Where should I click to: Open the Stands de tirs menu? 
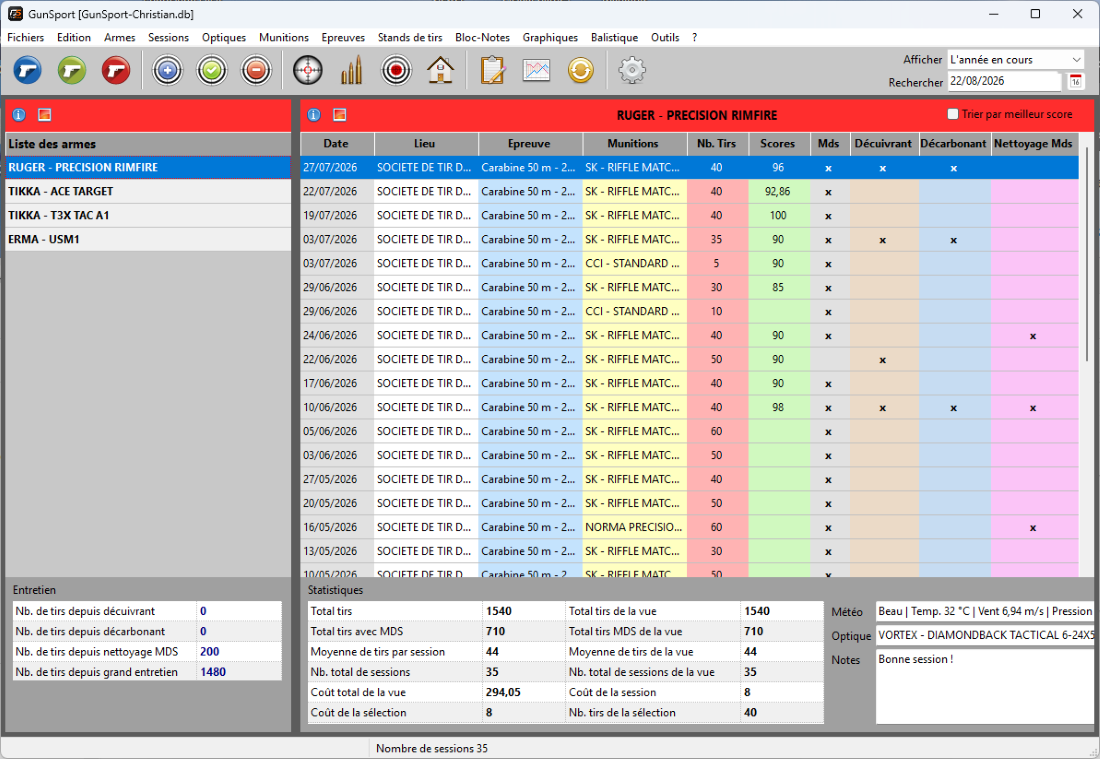click(x=410, y=37)
